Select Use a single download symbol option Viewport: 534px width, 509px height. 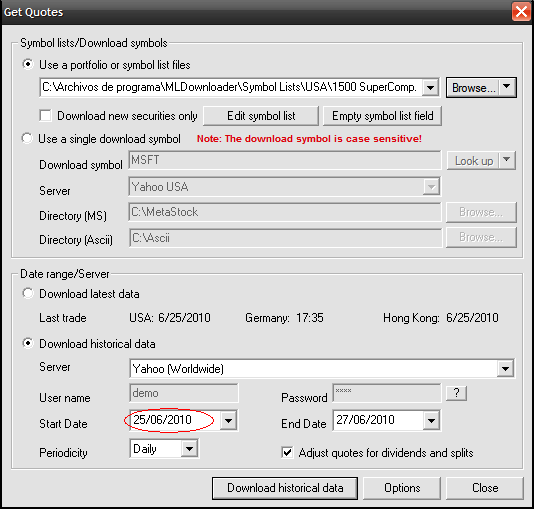click(x=27, y=138)
